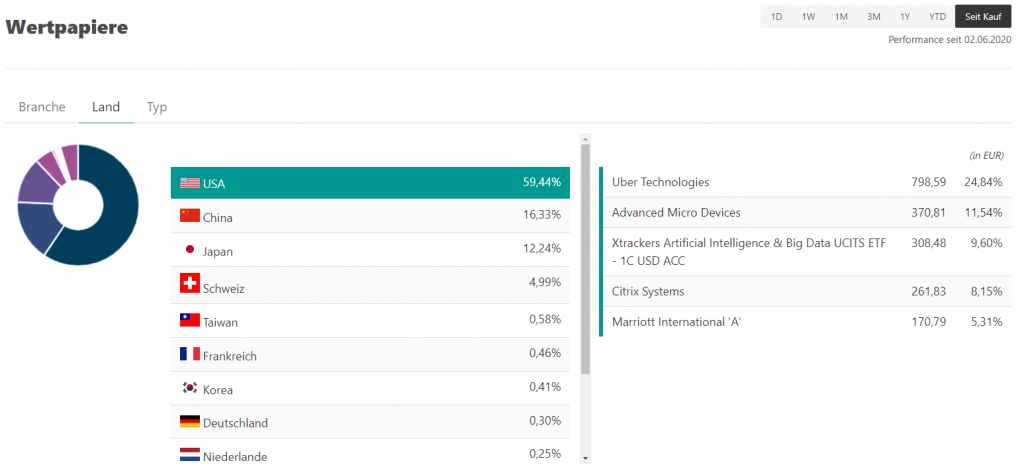Select the Niederlande row label

pos(235,457)
